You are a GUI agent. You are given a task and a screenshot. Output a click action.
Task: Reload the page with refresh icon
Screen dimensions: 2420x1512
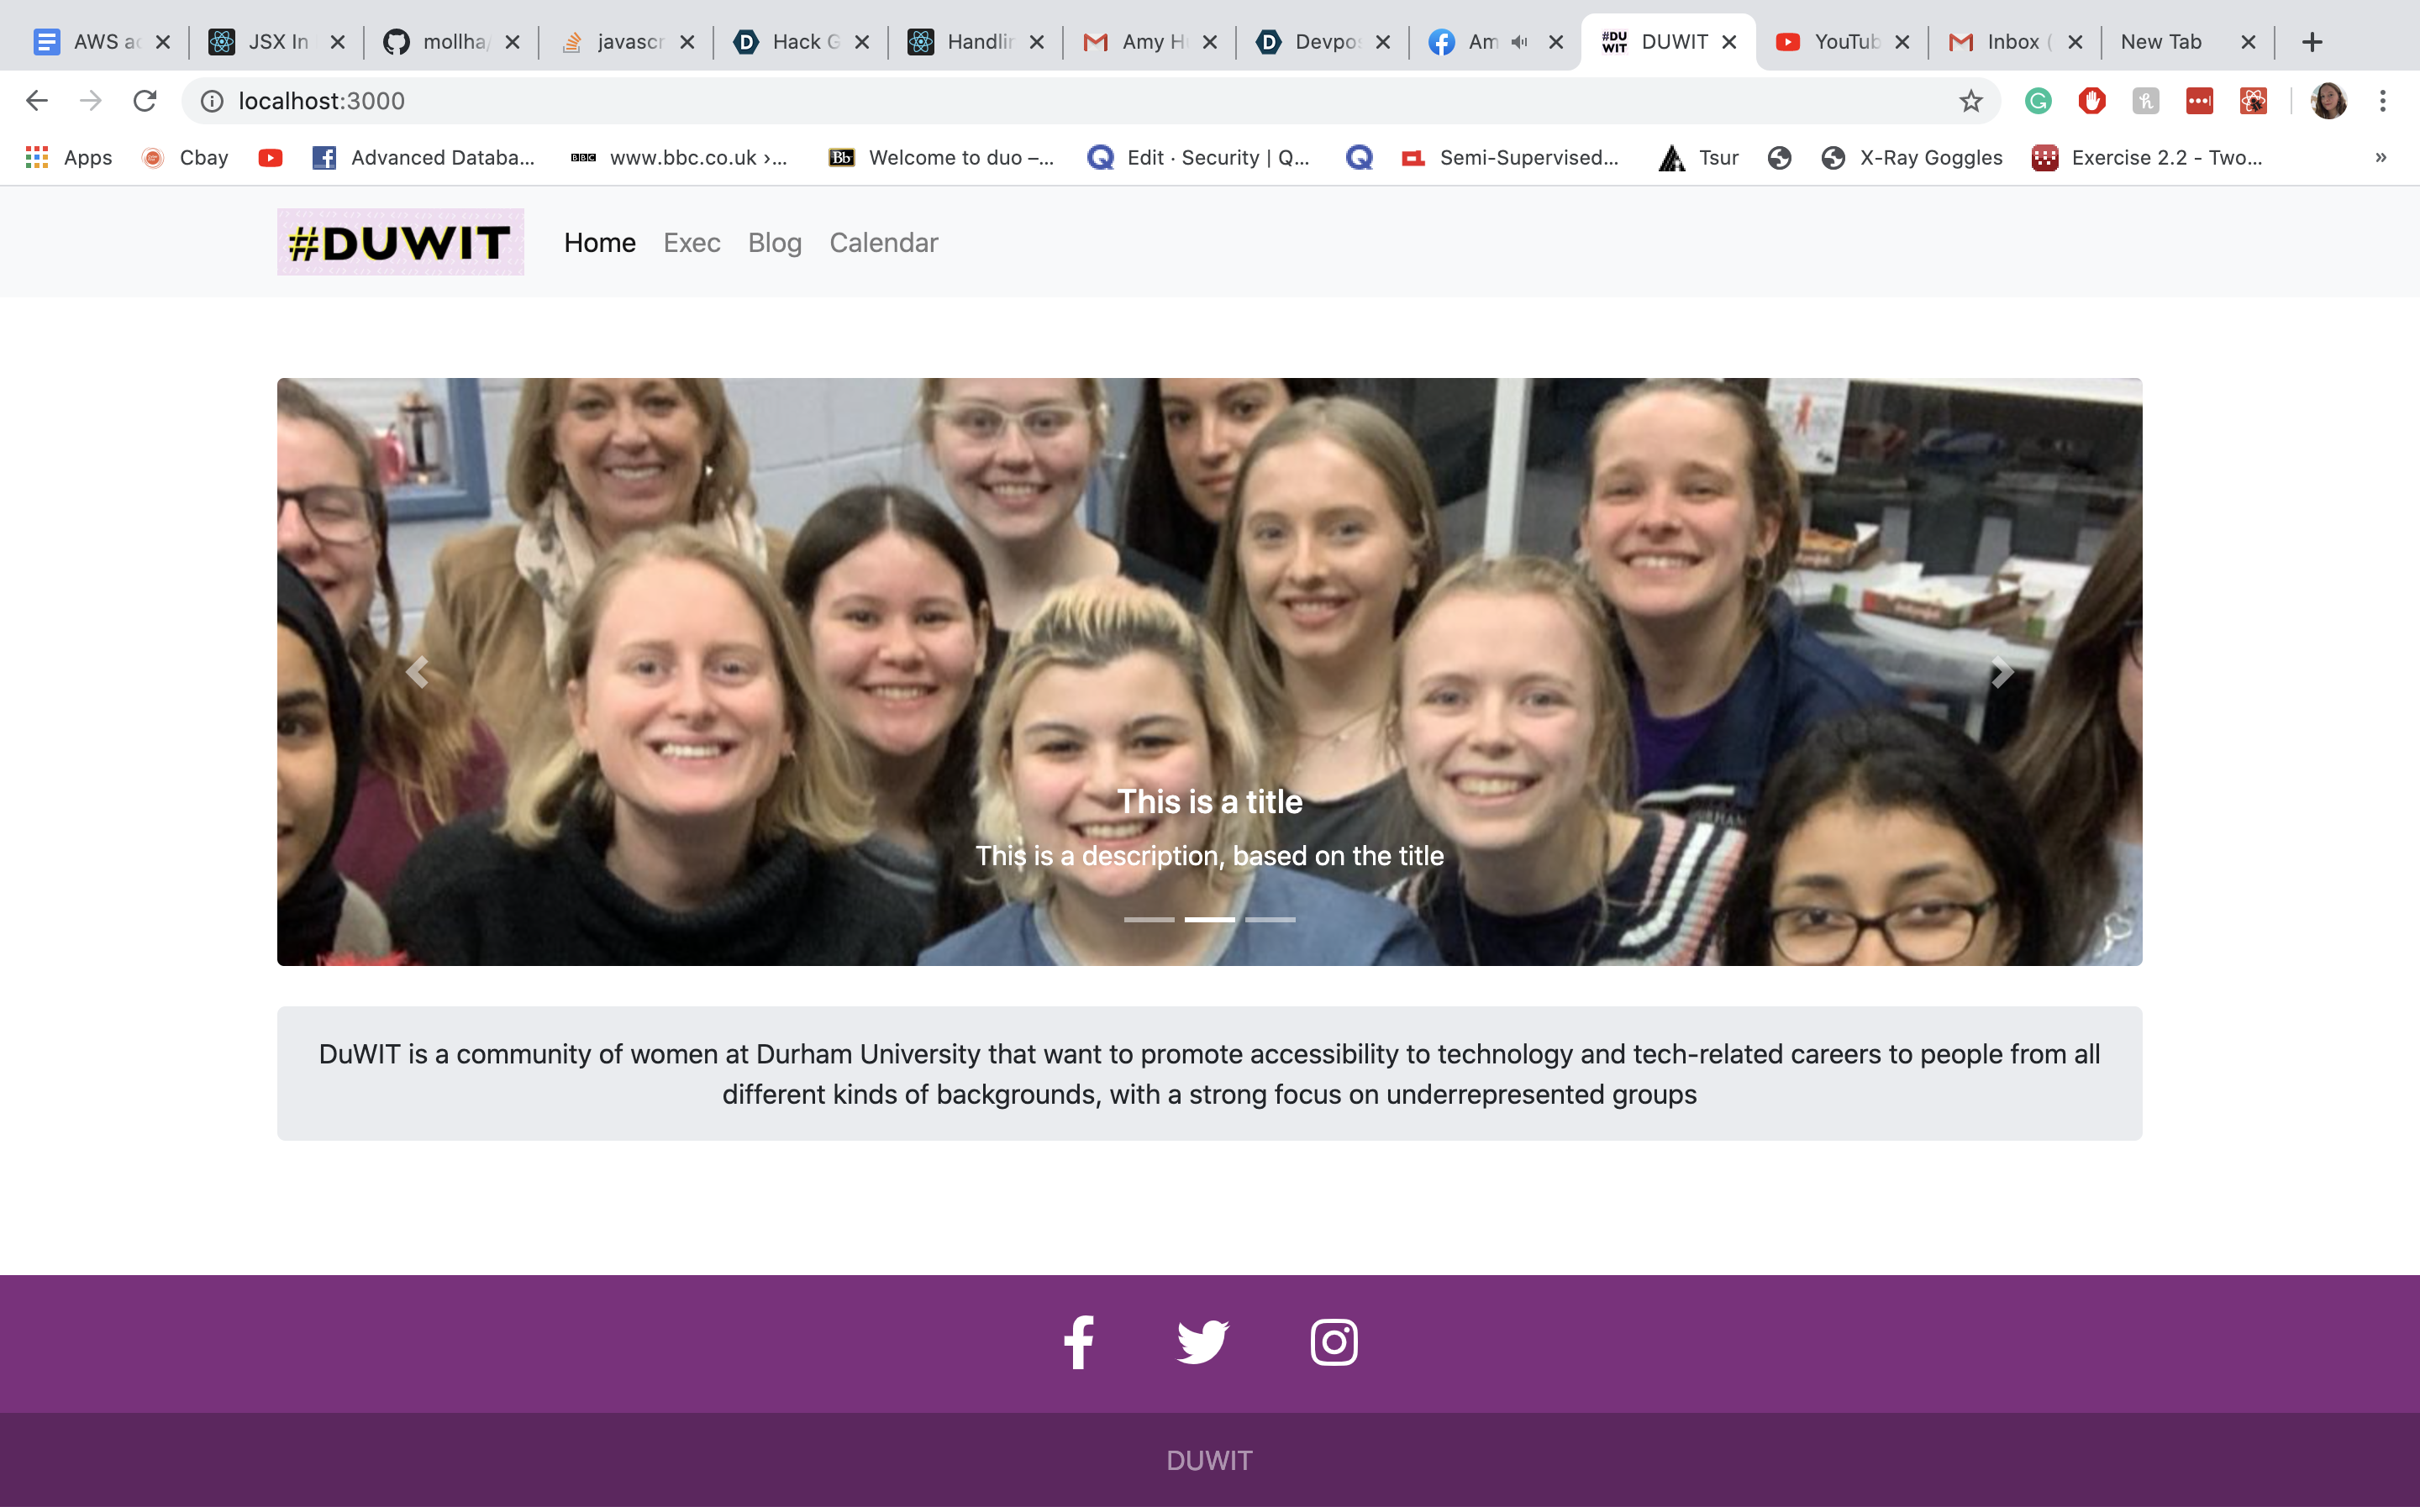145,101
